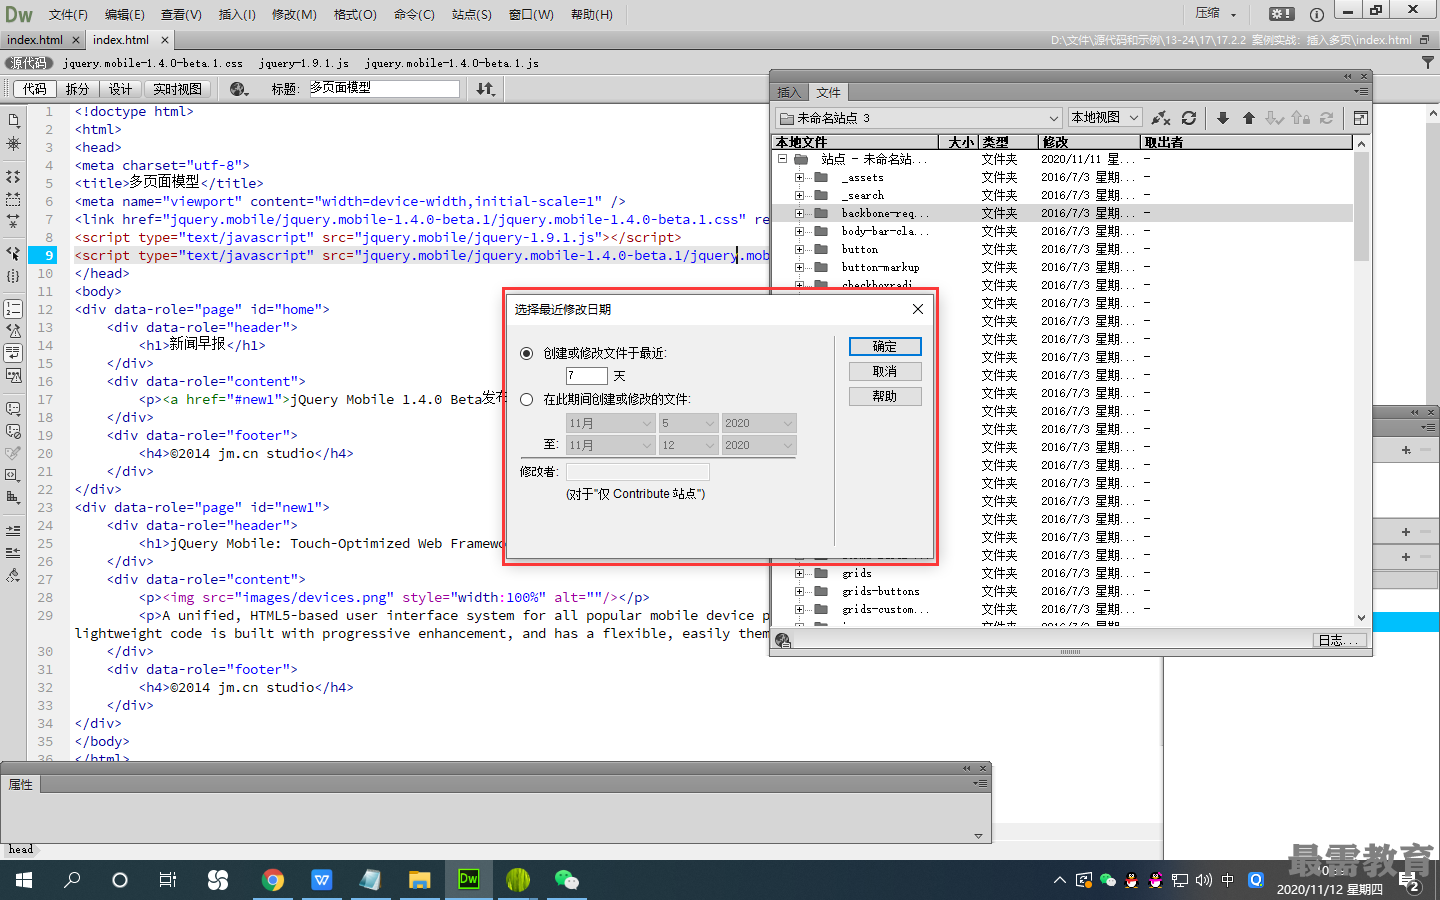
Task: Select the 'grids' folder row
Action: point(1063,573)
